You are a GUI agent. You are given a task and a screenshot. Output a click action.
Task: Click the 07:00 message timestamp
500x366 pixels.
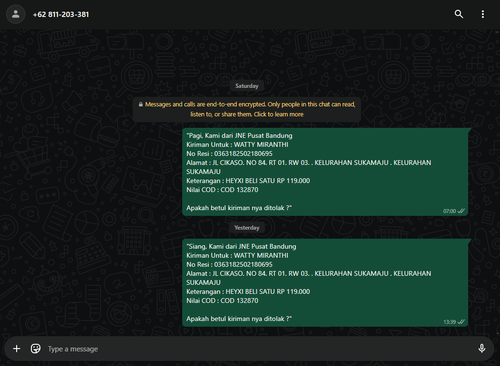tap(449, 211)
